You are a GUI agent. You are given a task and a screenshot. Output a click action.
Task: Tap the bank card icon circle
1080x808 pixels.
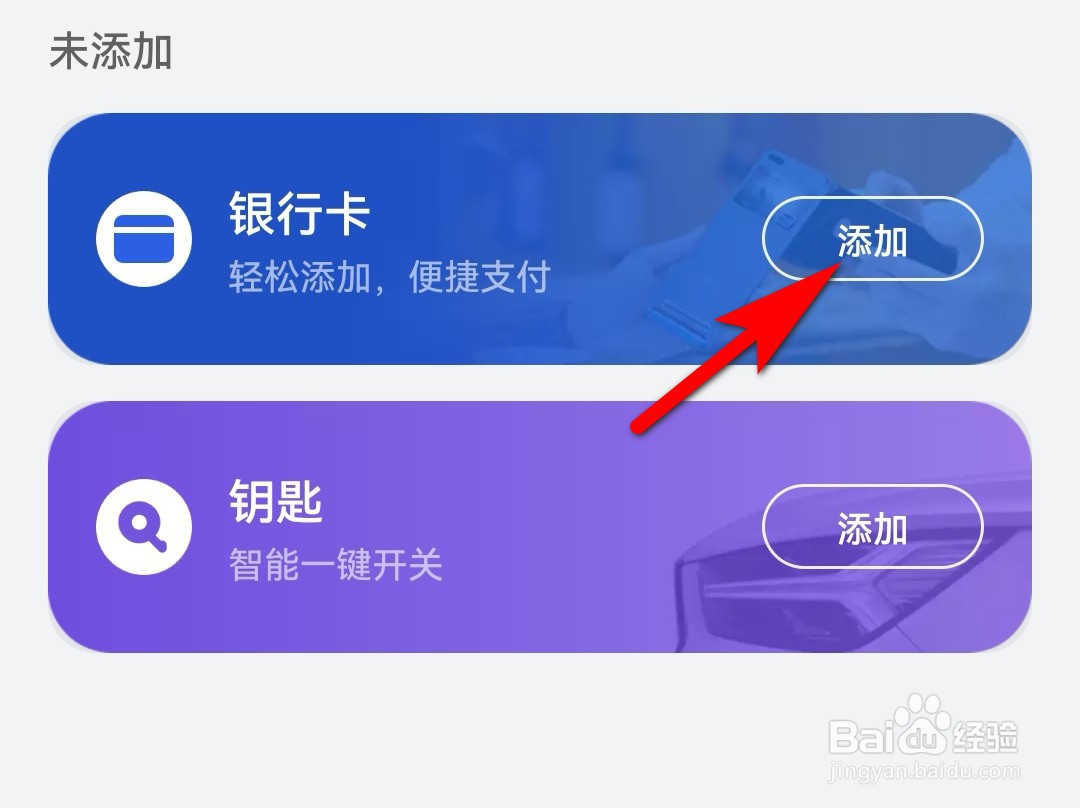coord(144,239)
